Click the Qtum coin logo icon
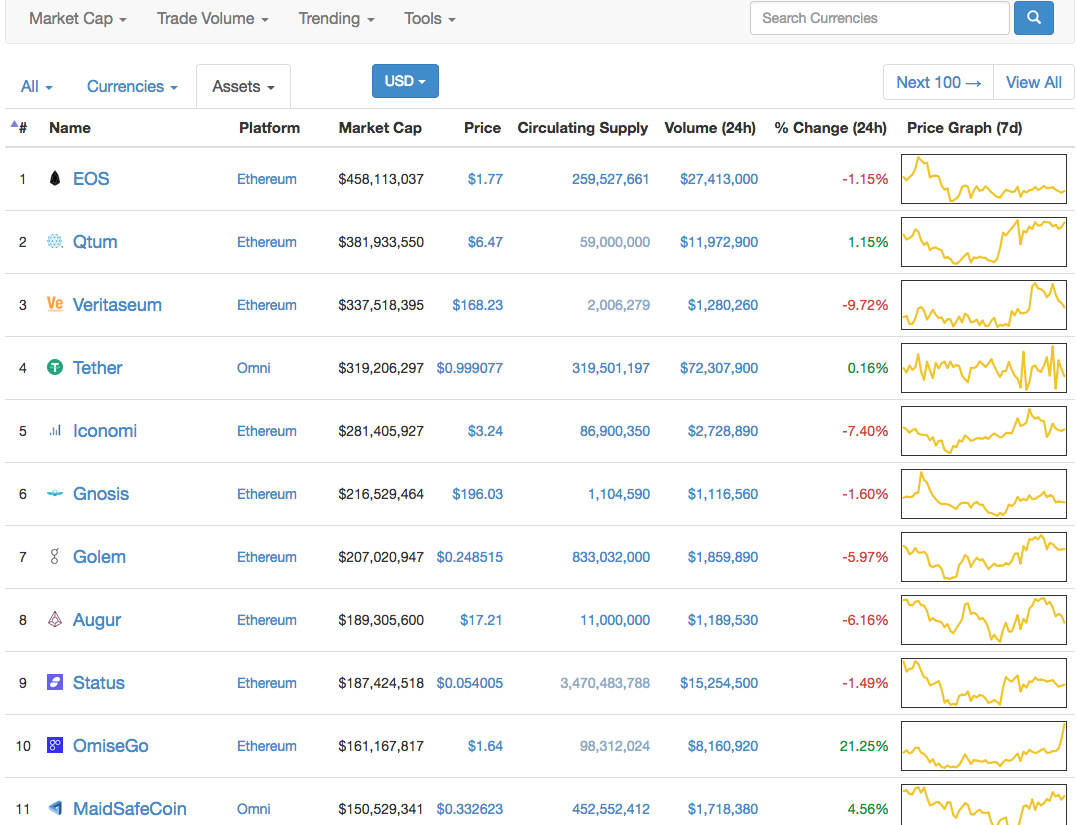The image size is (1076, 825). click(55, 242)
